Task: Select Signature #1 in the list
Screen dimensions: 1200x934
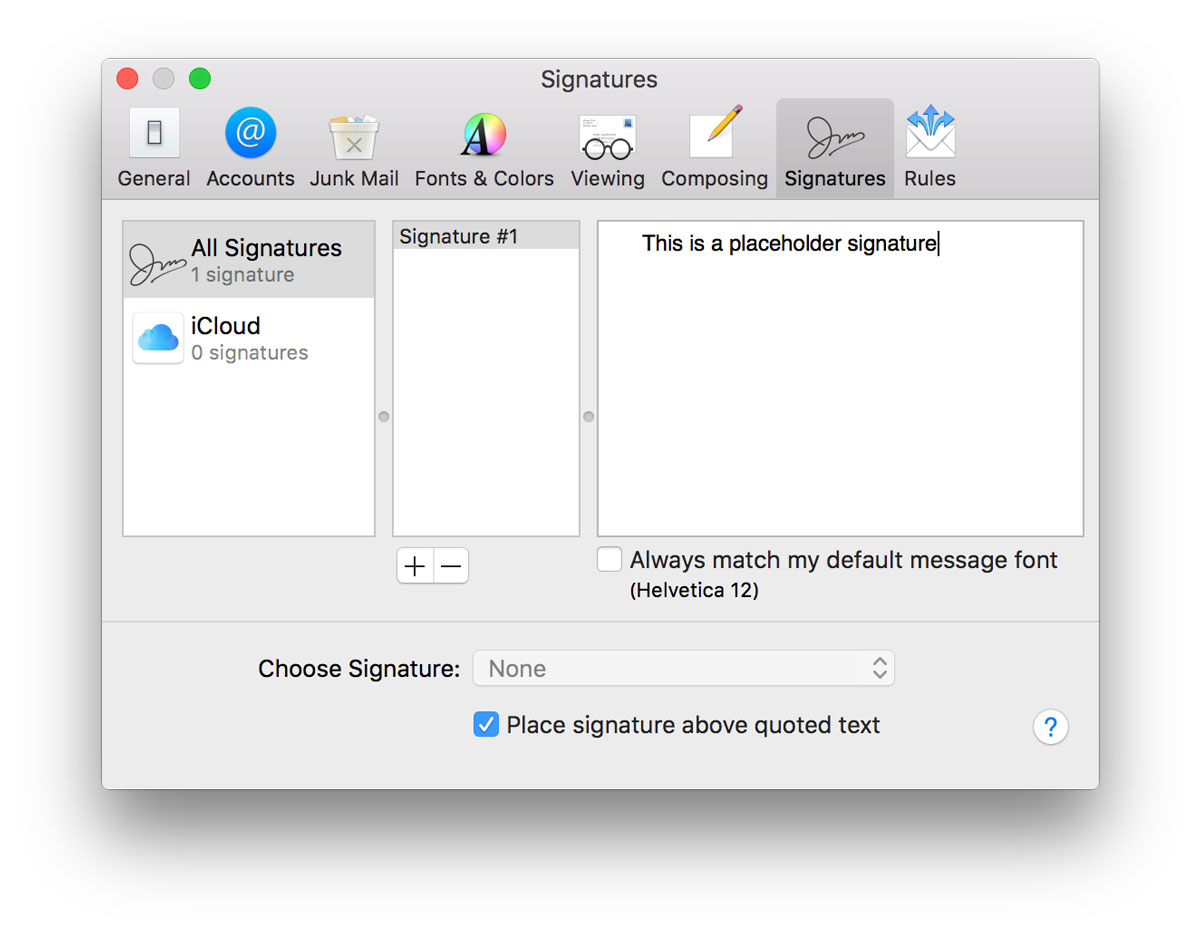Action: [x=485, y=237]
